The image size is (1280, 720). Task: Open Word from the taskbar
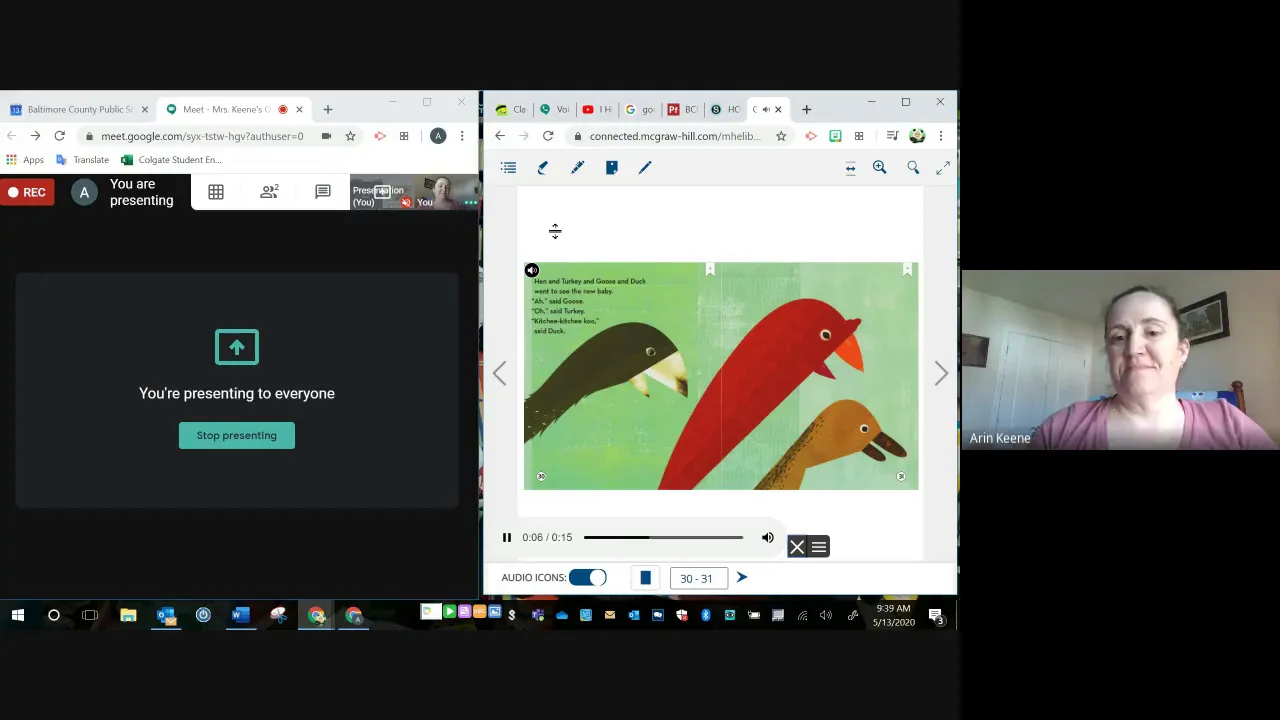click(x=241, y=615)
